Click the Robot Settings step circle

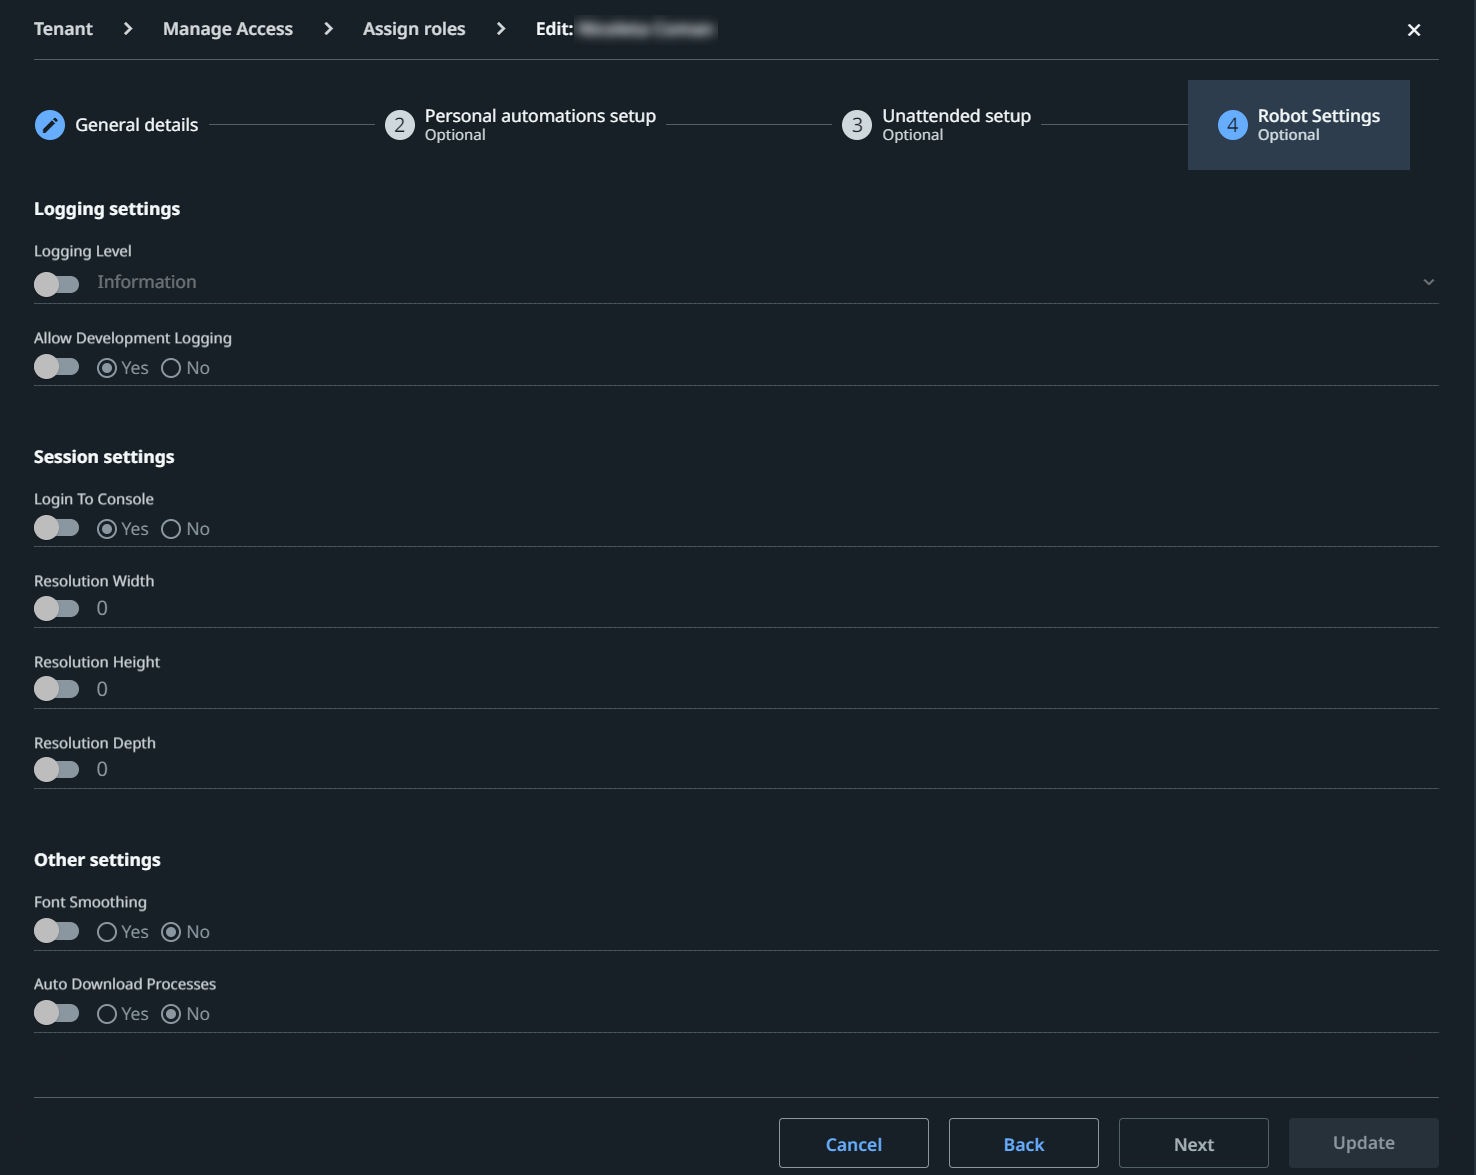pyautogui.click(x=1232, y=124)
